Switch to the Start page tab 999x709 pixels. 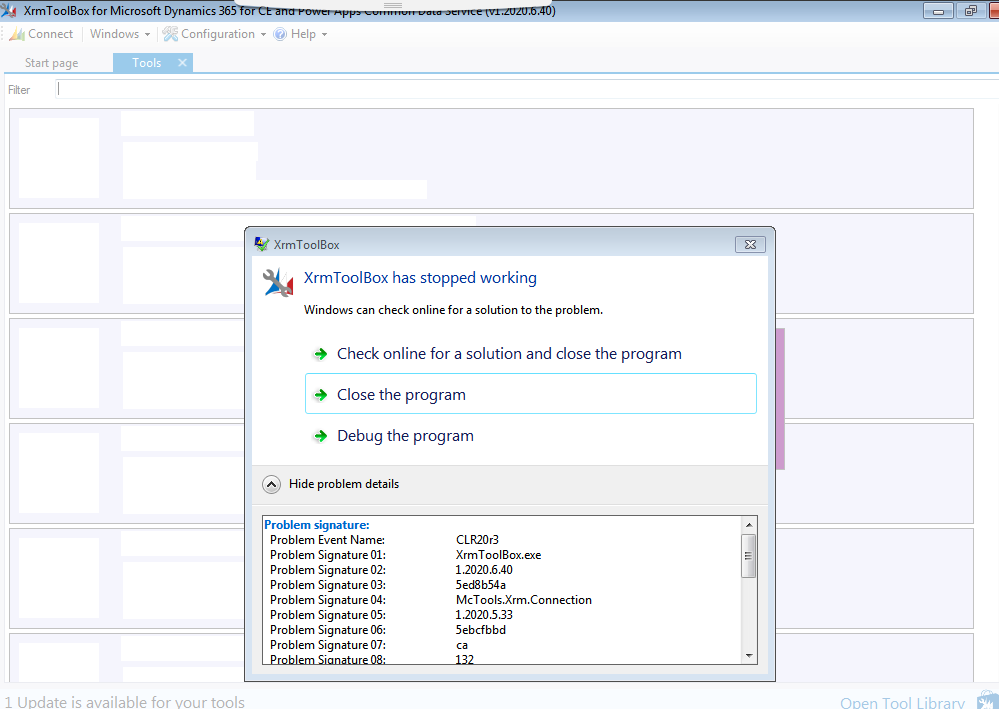52,63
